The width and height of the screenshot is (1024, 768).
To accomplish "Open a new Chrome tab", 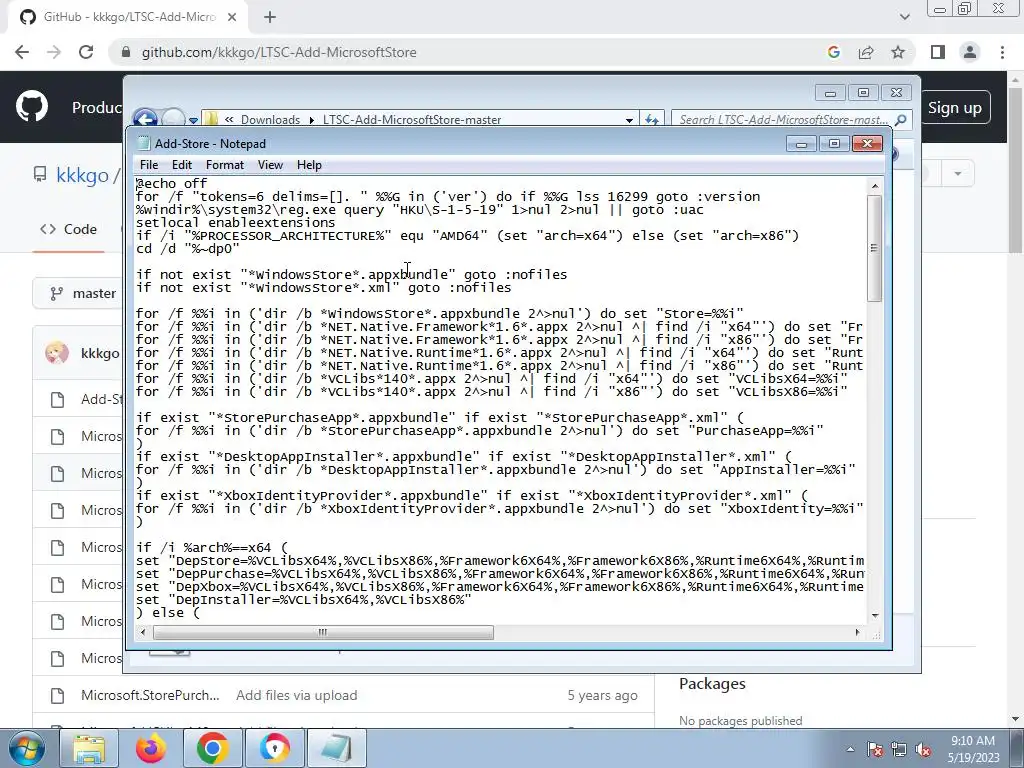I will tap(270, 17).
